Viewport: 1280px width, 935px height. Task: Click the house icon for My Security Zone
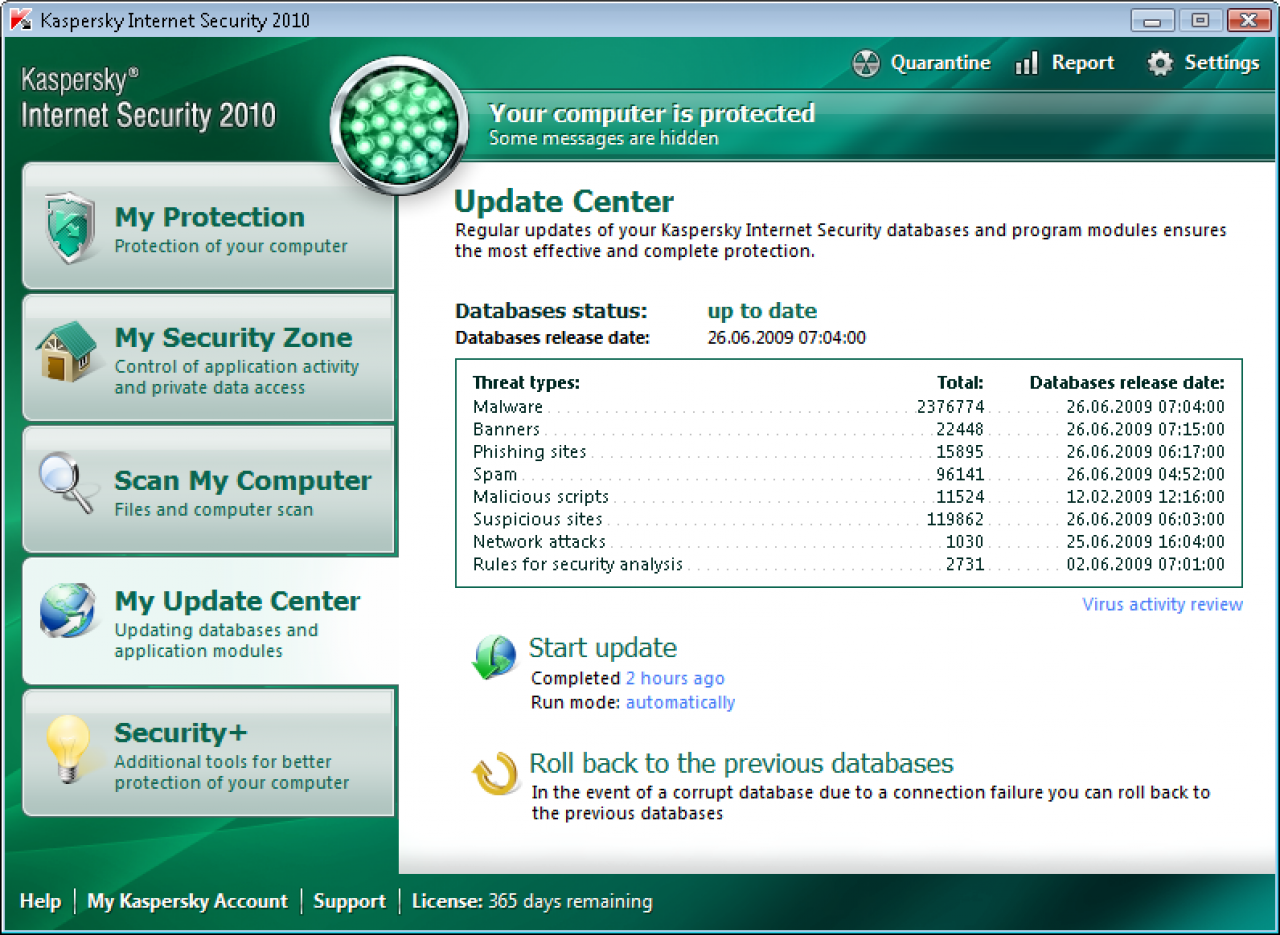click(68, 351)
